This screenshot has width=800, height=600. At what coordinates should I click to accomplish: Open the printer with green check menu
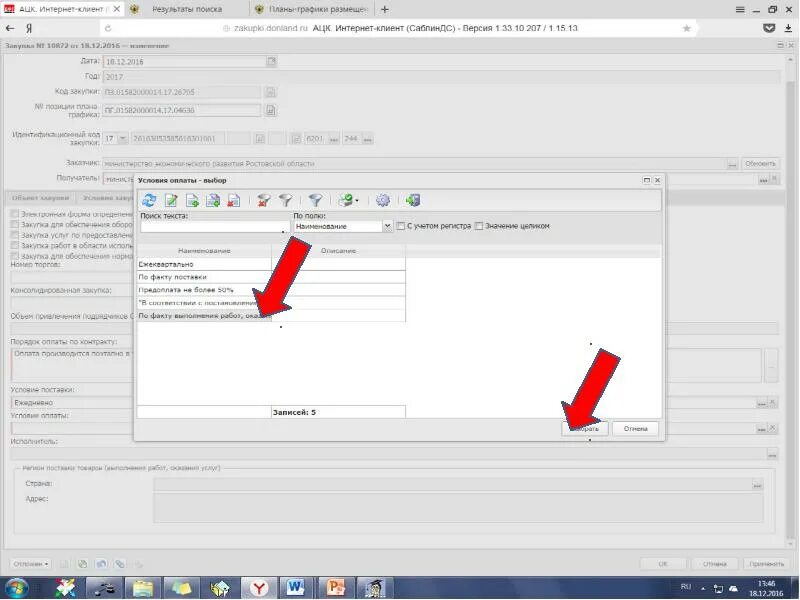(348, 201)
